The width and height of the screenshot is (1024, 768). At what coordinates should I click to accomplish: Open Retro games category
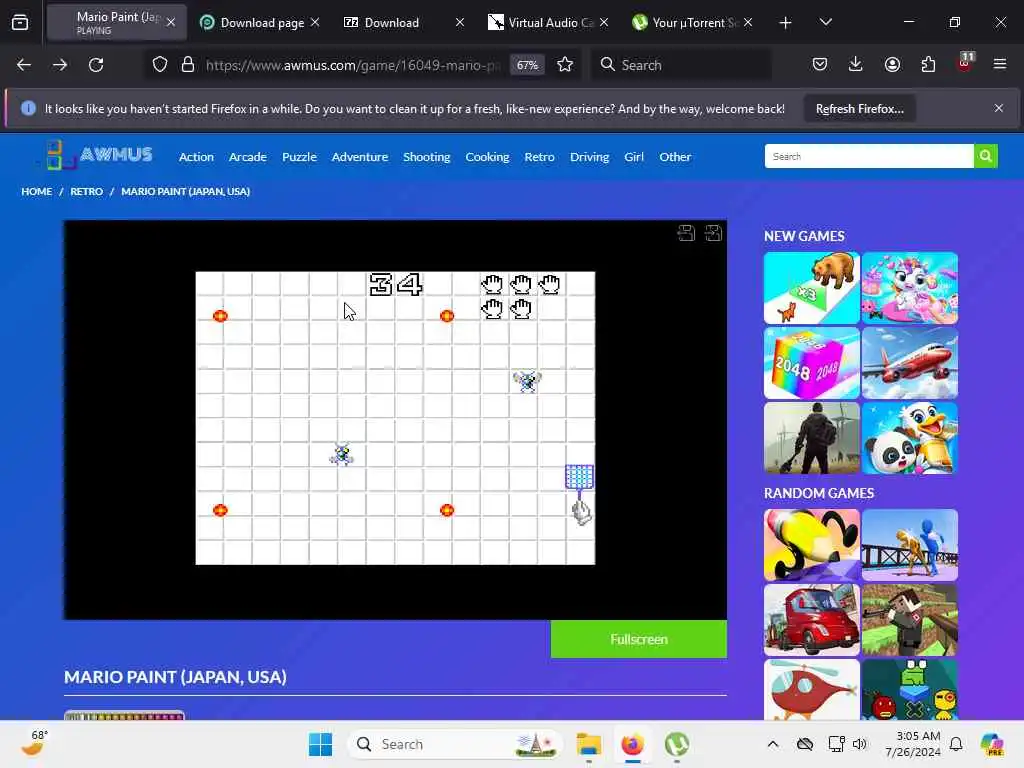pos(539,157)
